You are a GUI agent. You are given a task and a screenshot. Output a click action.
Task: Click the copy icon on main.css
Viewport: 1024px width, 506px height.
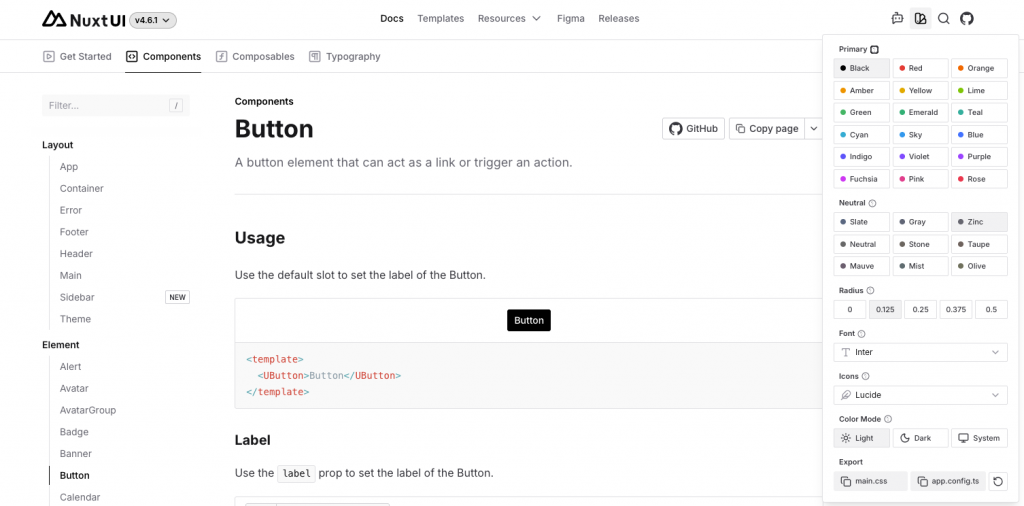click(x=846, y=481)
